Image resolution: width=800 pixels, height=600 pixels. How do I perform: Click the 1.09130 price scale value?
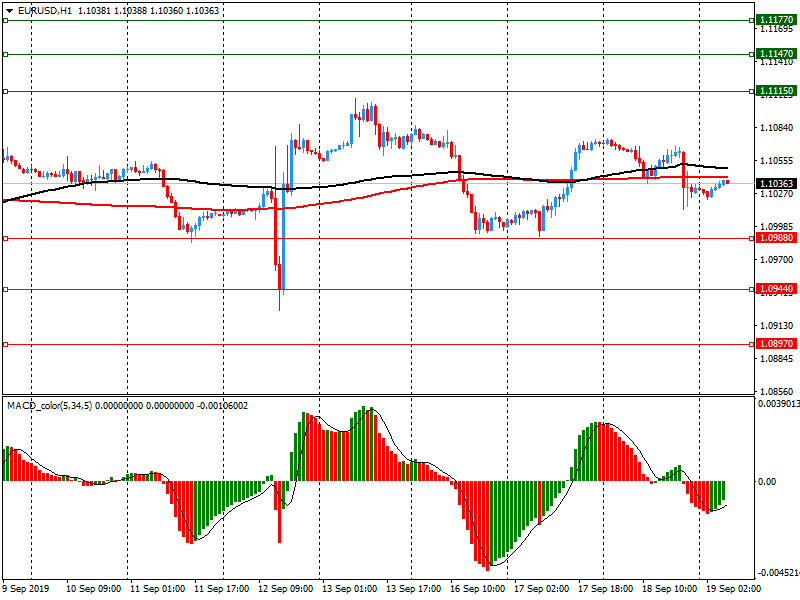[777, 326]
